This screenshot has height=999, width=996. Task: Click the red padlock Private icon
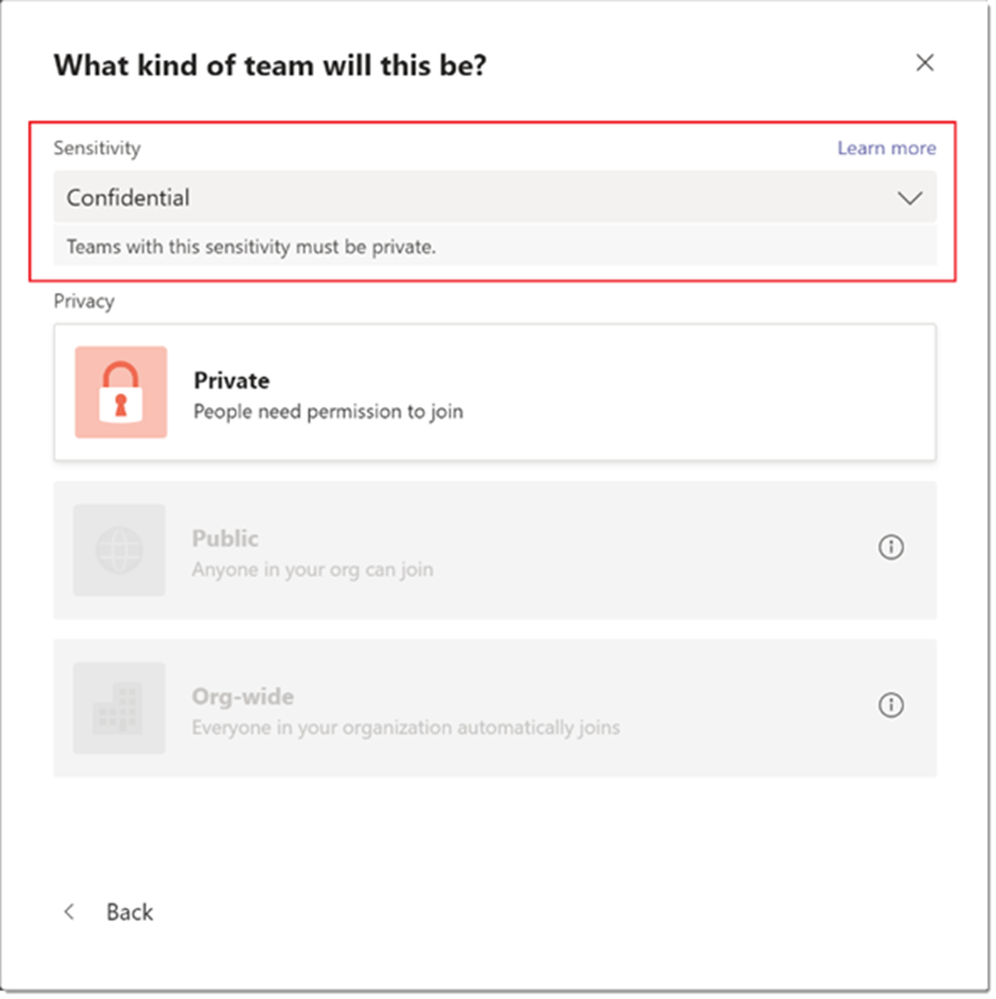point(121,393)
